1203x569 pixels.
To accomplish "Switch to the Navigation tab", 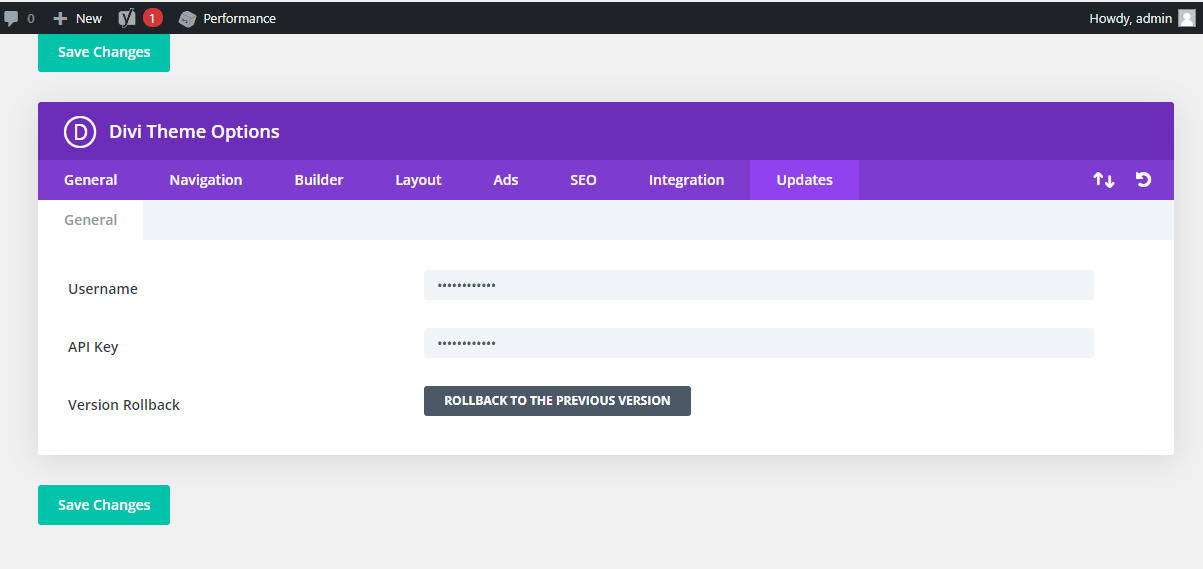I will click(206, 180).
